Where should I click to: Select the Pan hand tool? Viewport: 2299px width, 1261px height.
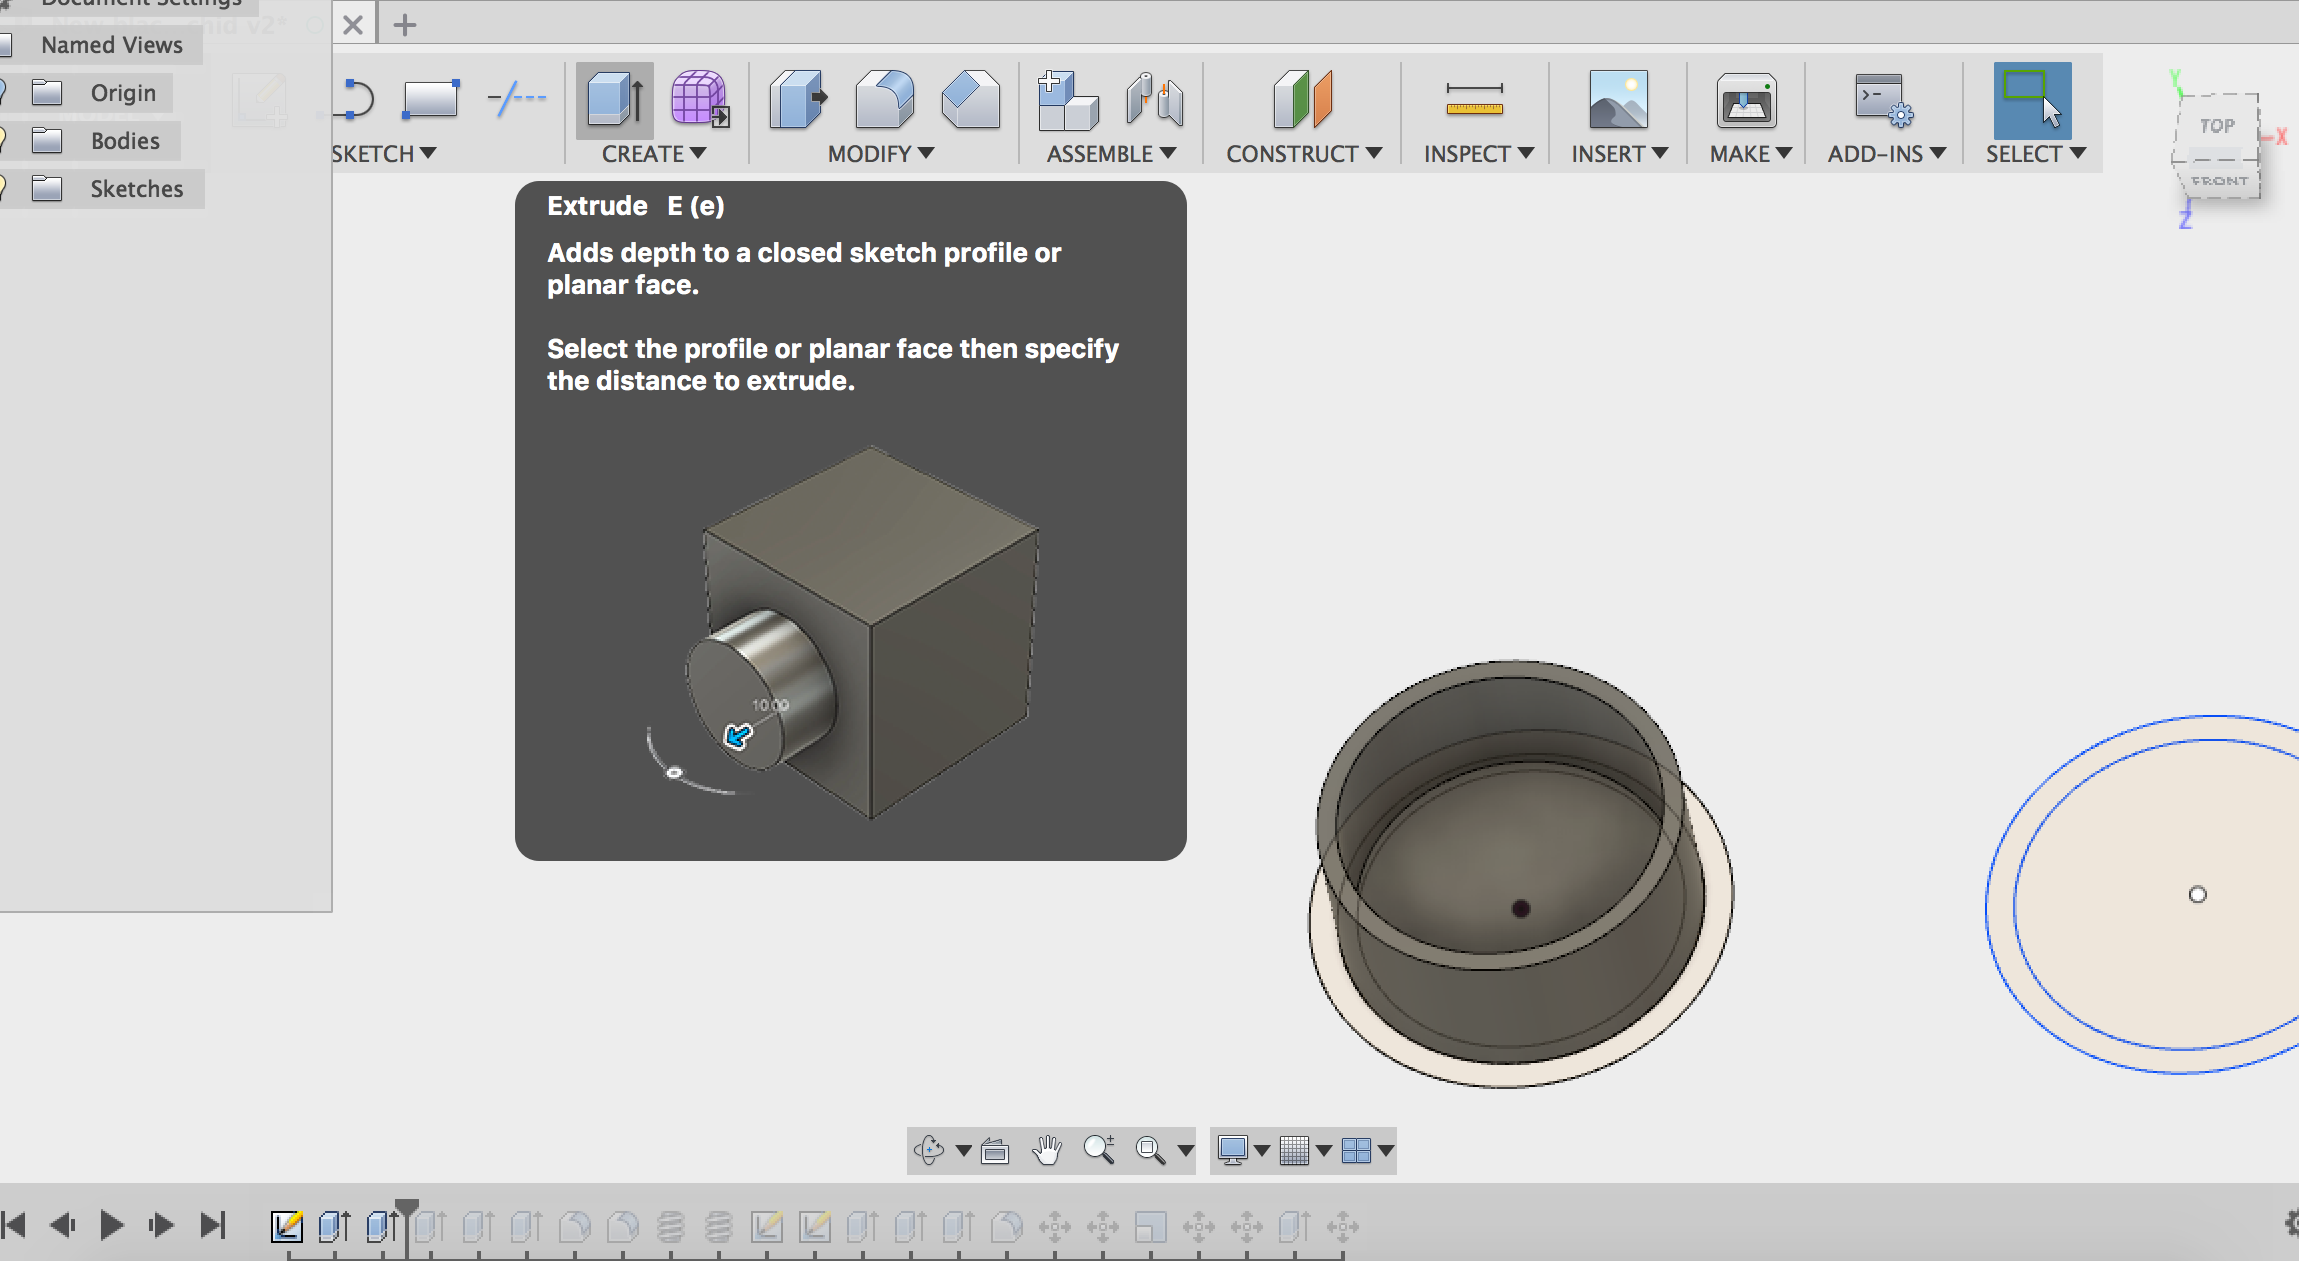[x=1047, y=1150]
